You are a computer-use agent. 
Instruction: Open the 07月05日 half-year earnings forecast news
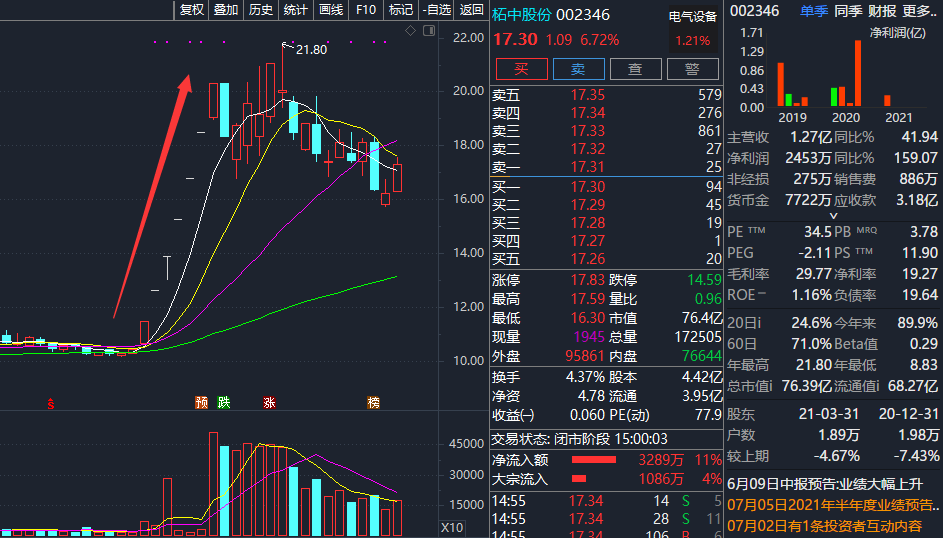[x=834, y=504]
